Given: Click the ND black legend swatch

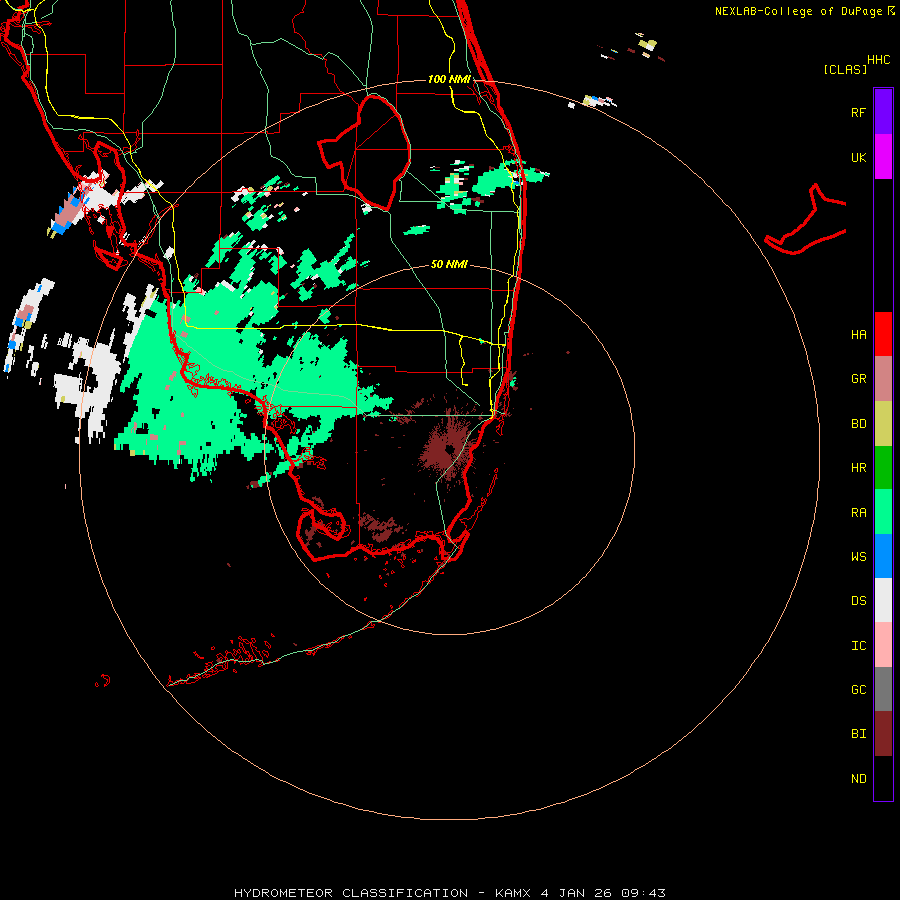Looking at the screenshot, I should (x=883, y=778).
